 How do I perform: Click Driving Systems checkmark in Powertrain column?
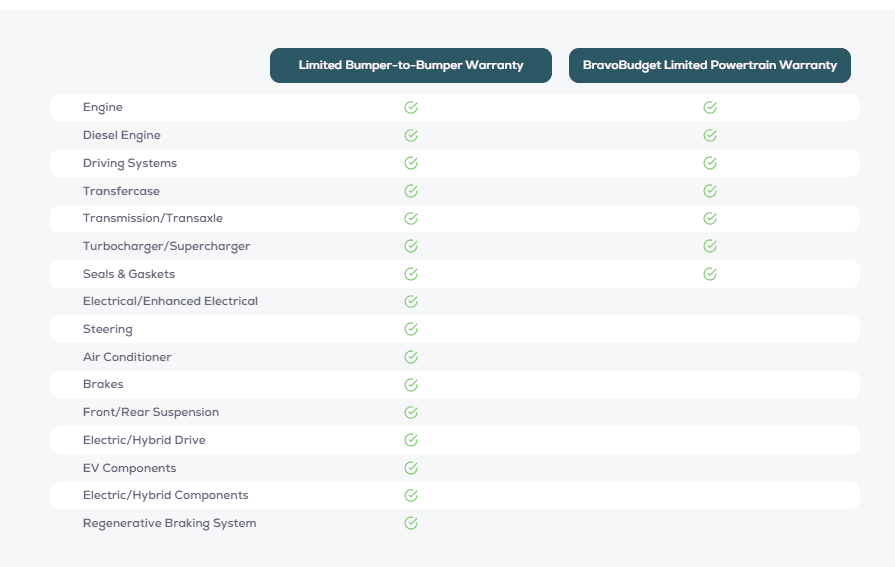pyautogui.click(x=709, y=163)
